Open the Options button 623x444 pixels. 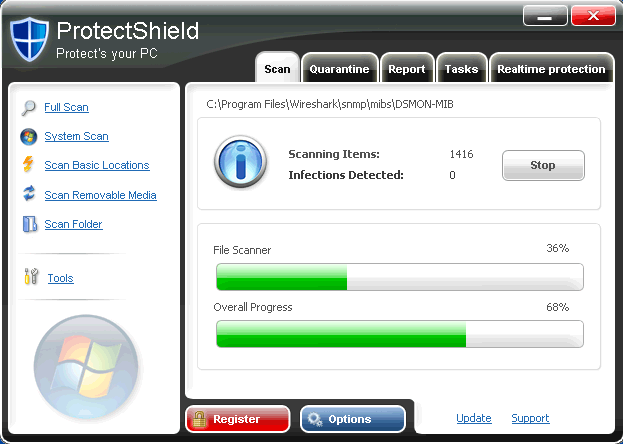[351, 419]
